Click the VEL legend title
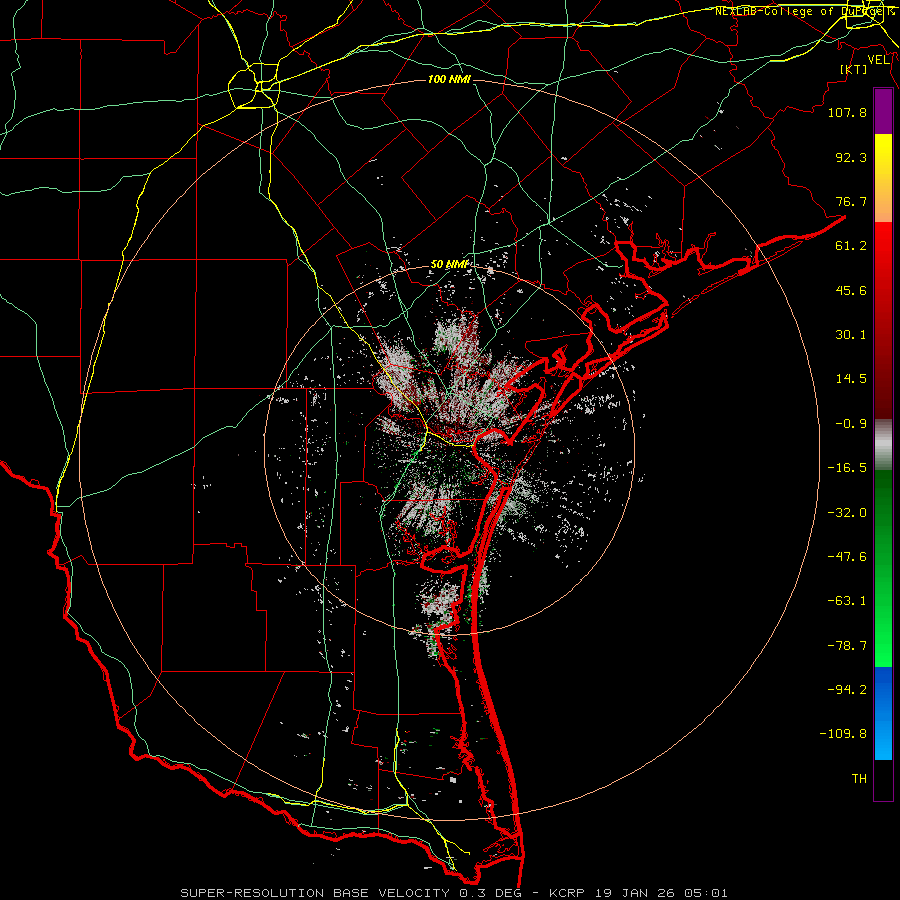The width and height of the screenshot is (900, 900). (x=879, y=60)
